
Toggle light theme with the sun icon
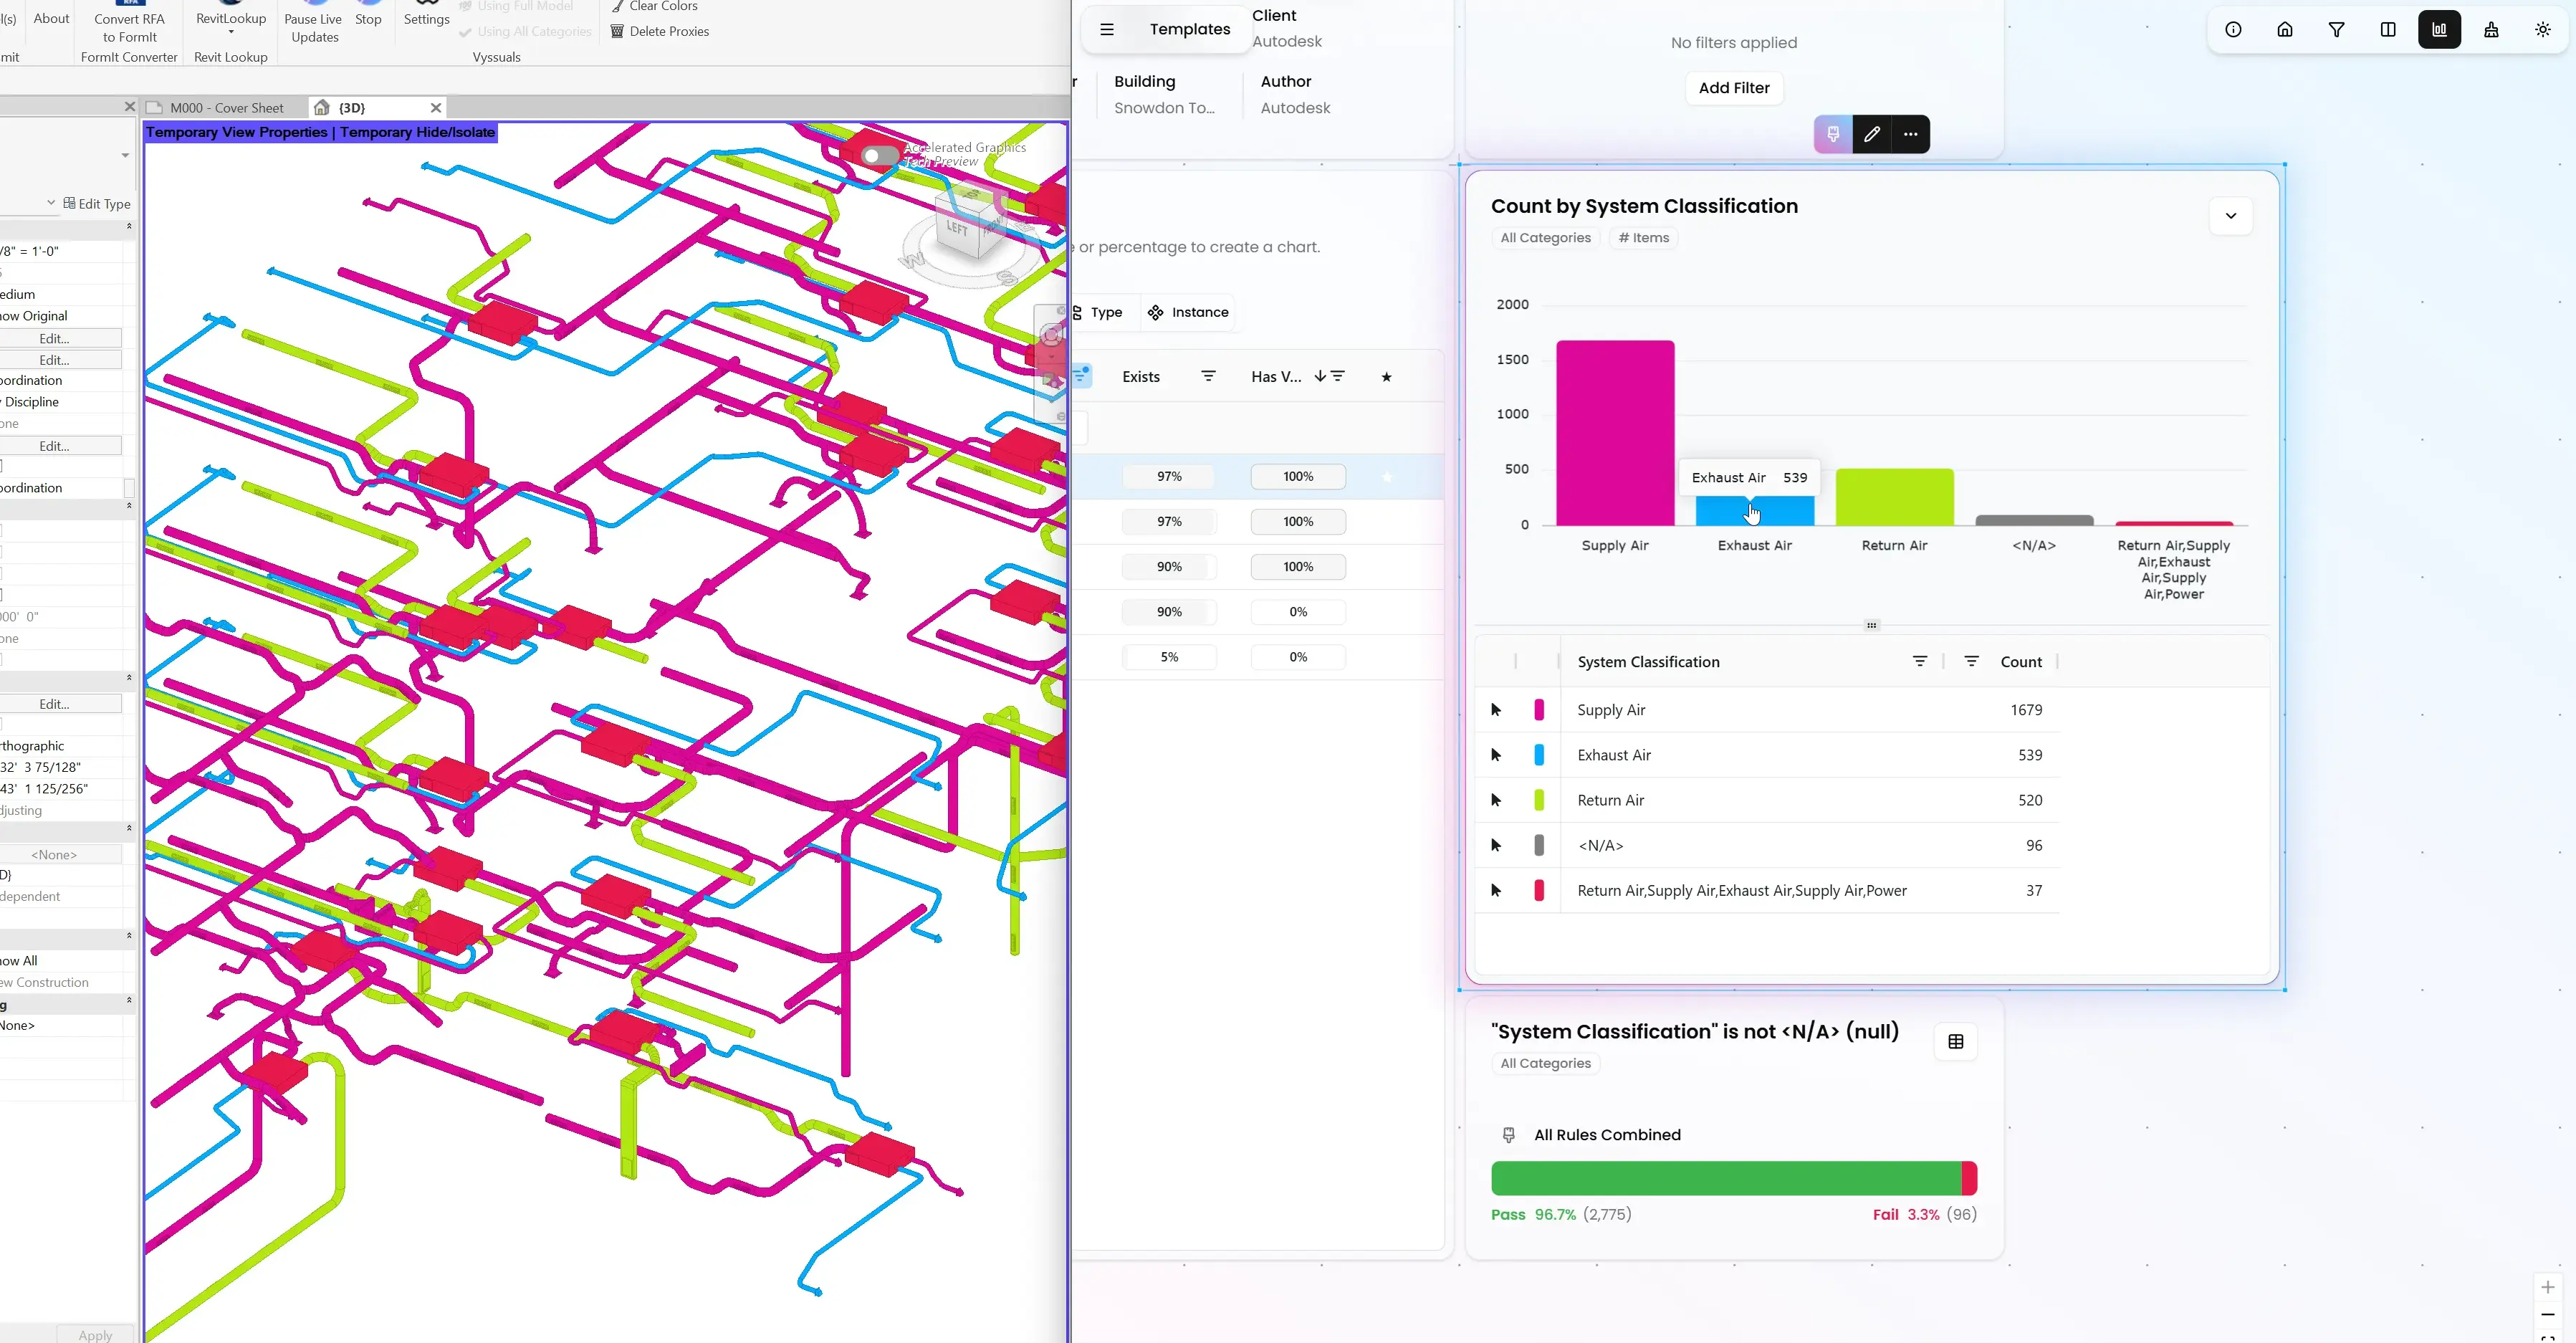tap(2543, 30)
